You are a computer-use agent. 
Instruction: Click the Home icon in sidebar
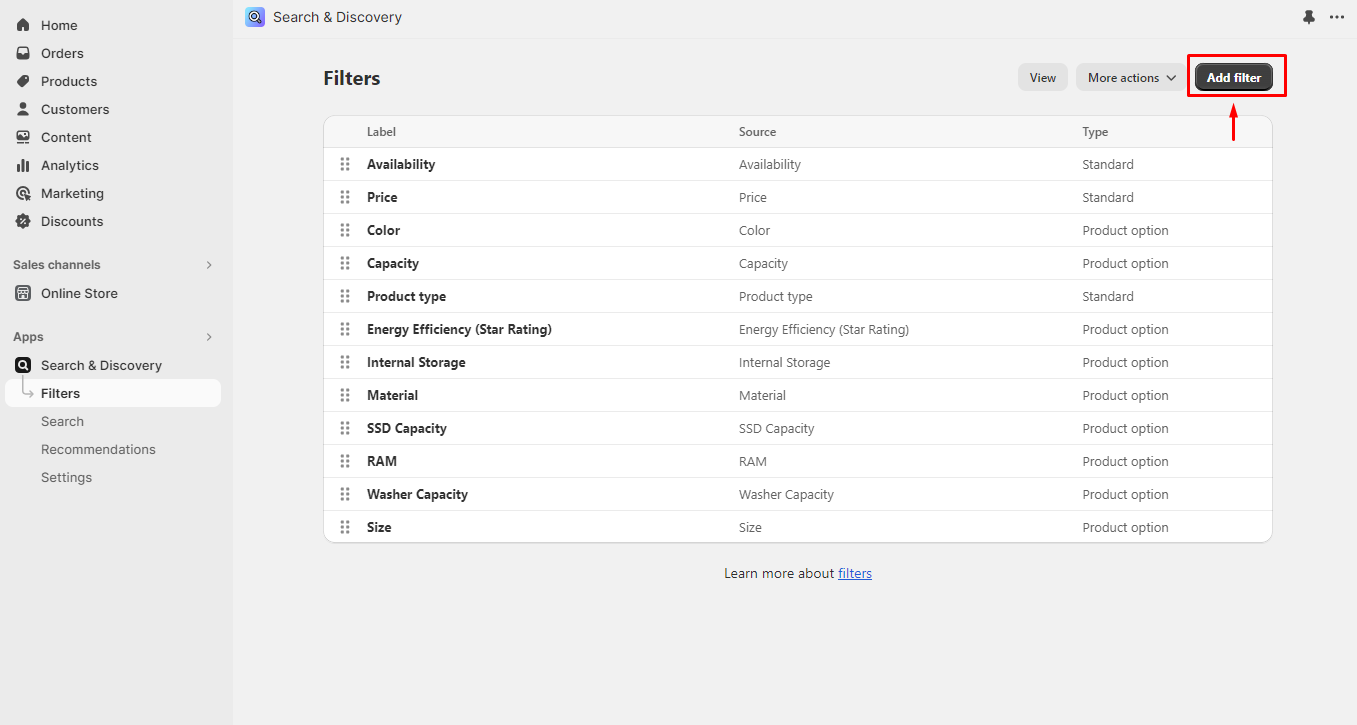pyautogui.click(x=23, y=25)
